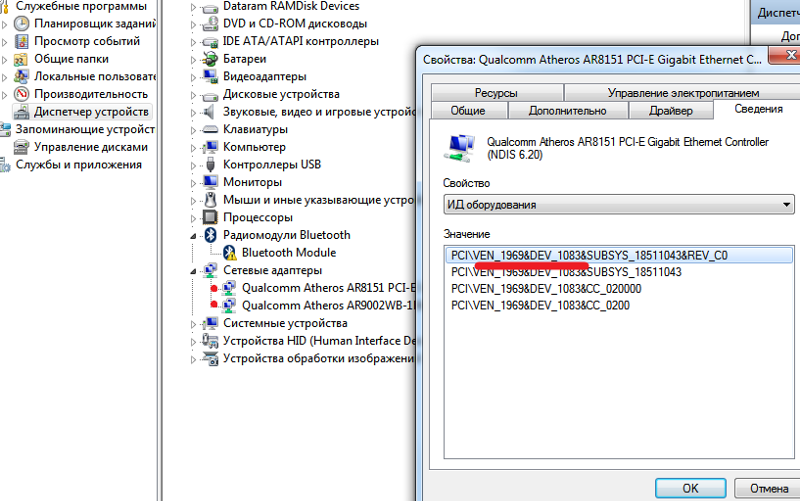The width and height of the screenshot is (800, 501).
Task: Select Qualcomm Atheros AR9002WB adapter in tree
Action: click(329, 305)
